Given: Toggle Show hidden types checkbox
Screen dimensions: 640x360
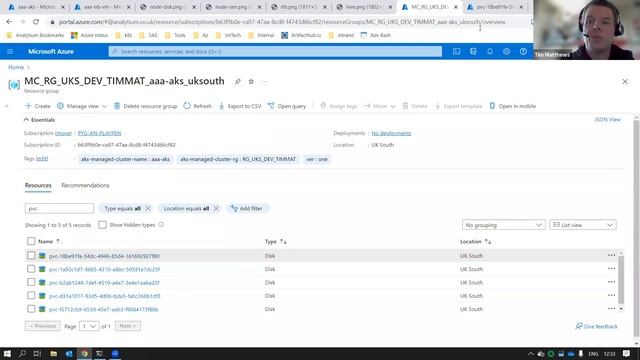Looking at the screenshot, I should tap(102, 225).
